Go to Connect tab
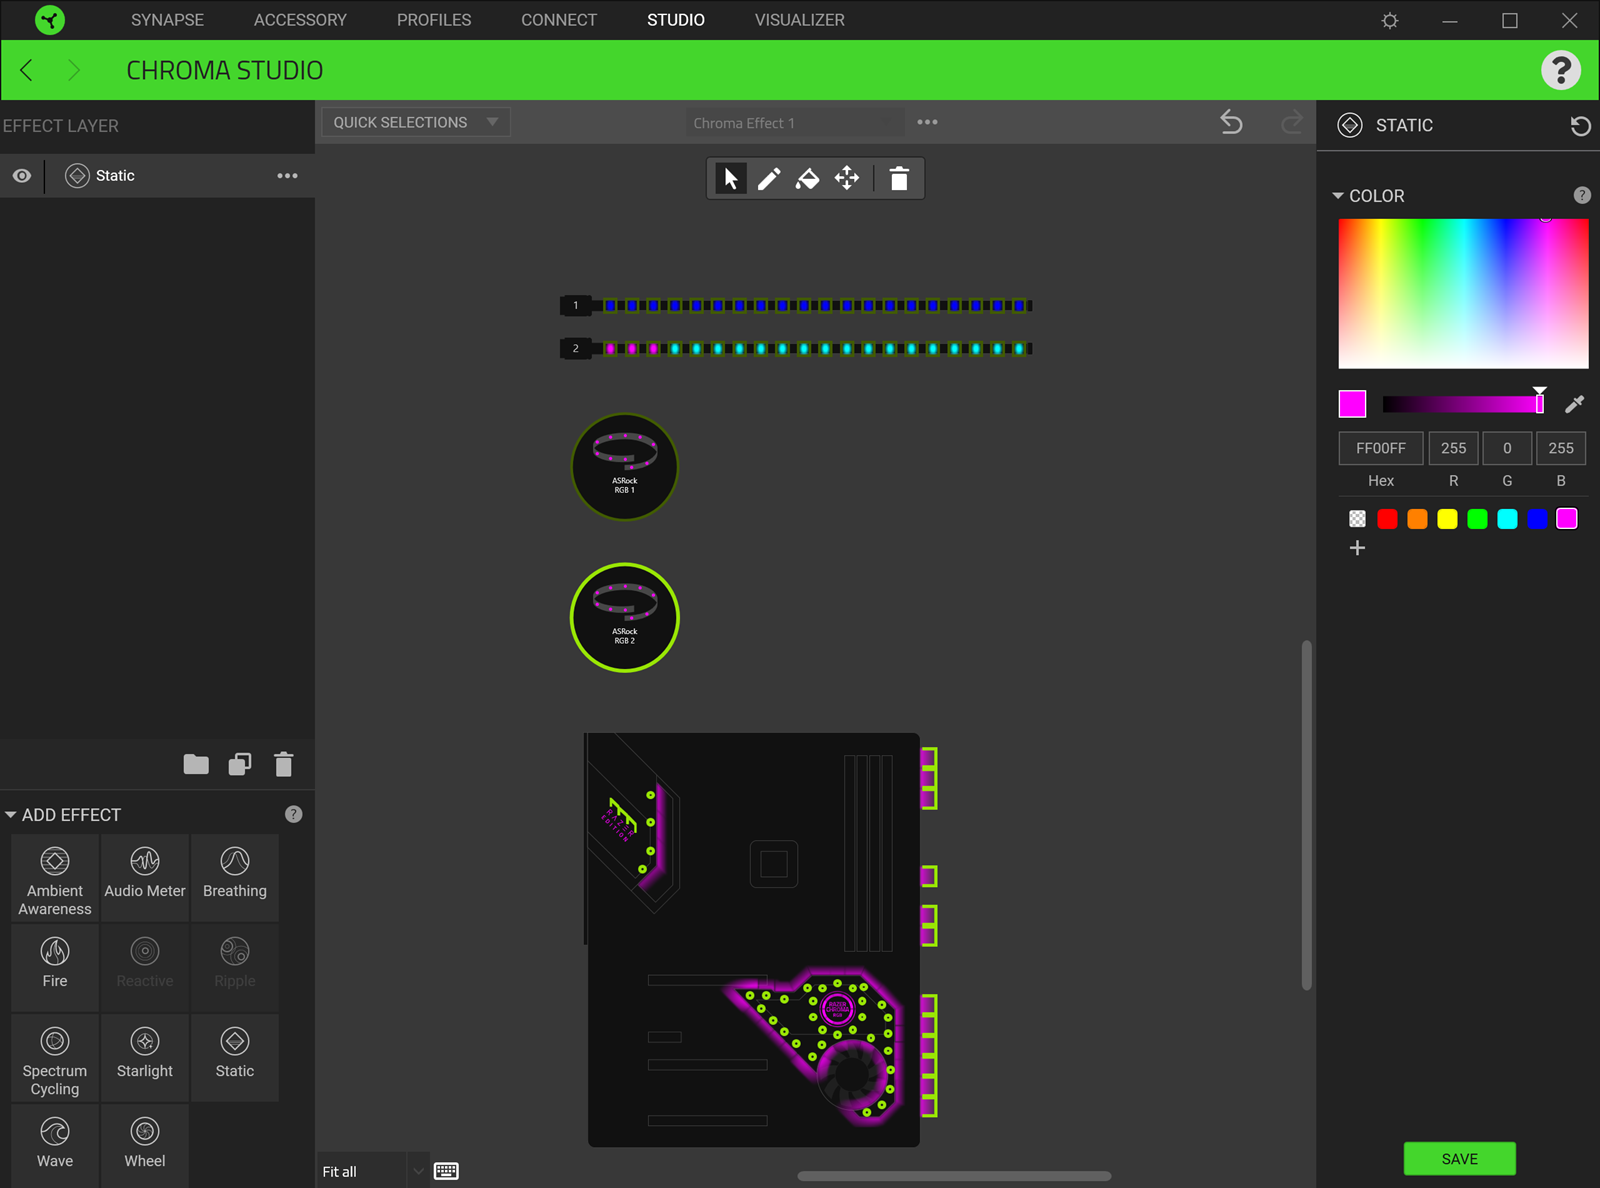The image size is (1600, 1188). click(x=559, y=20)
